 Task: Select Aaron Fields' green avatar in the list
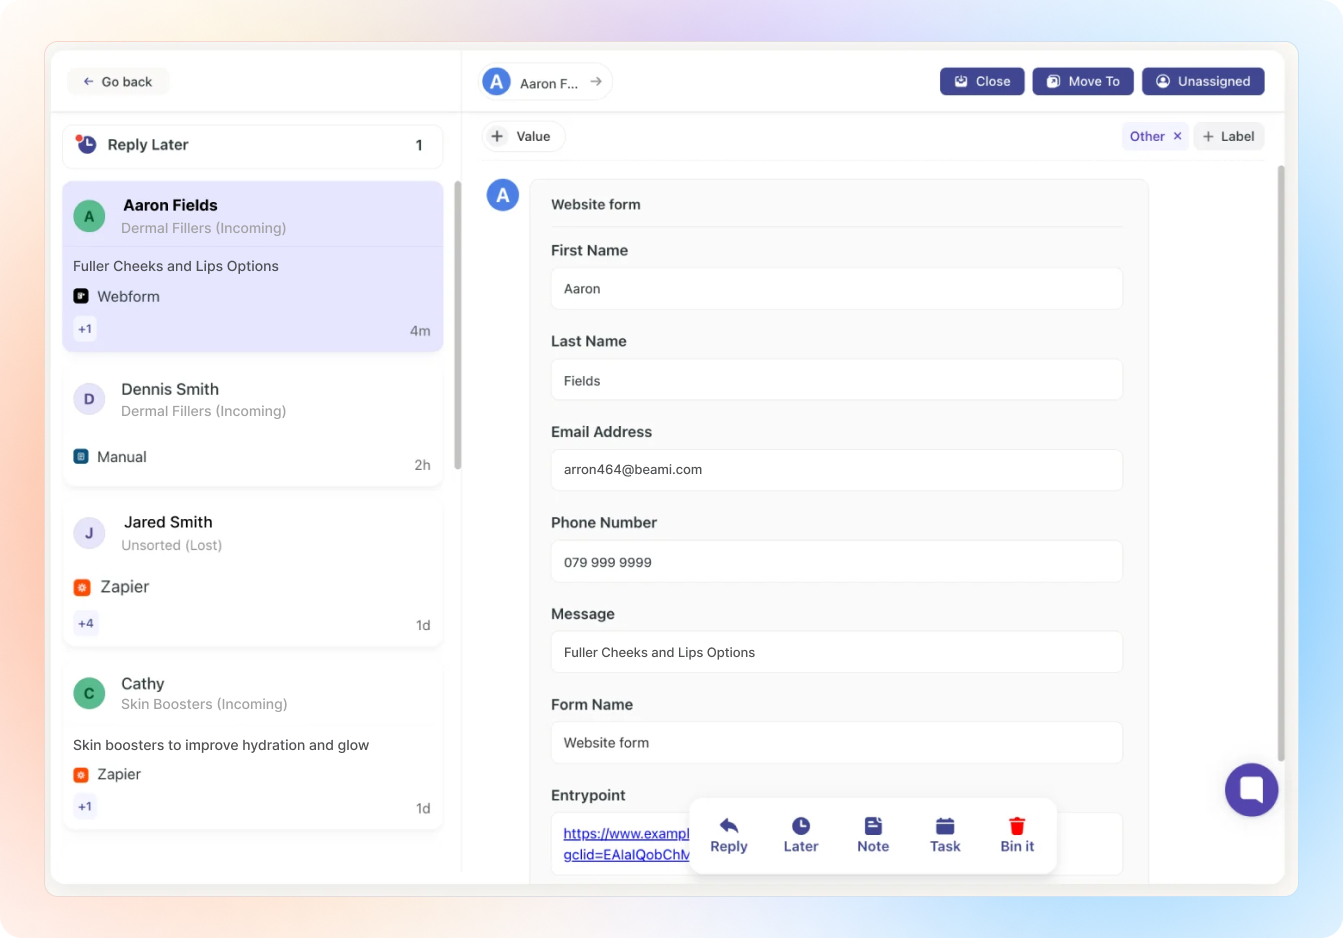[89, 216]
